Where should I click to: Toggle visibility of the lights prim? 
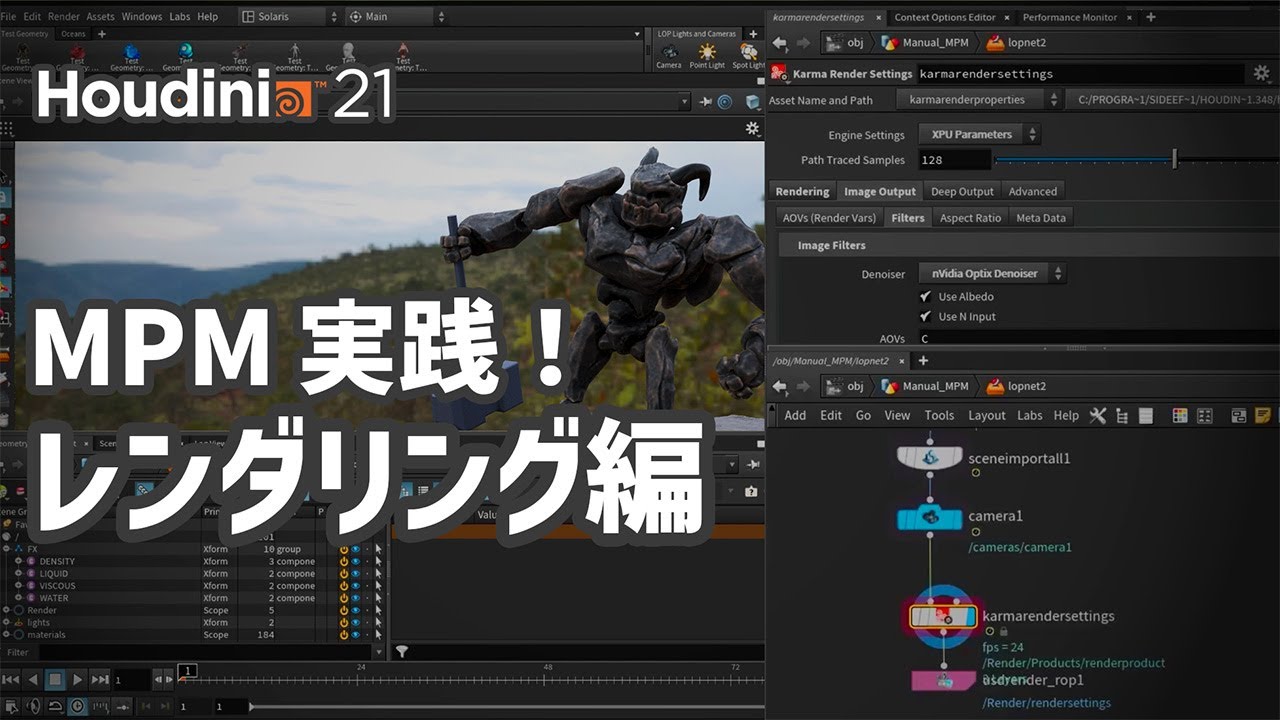point(355,622)
